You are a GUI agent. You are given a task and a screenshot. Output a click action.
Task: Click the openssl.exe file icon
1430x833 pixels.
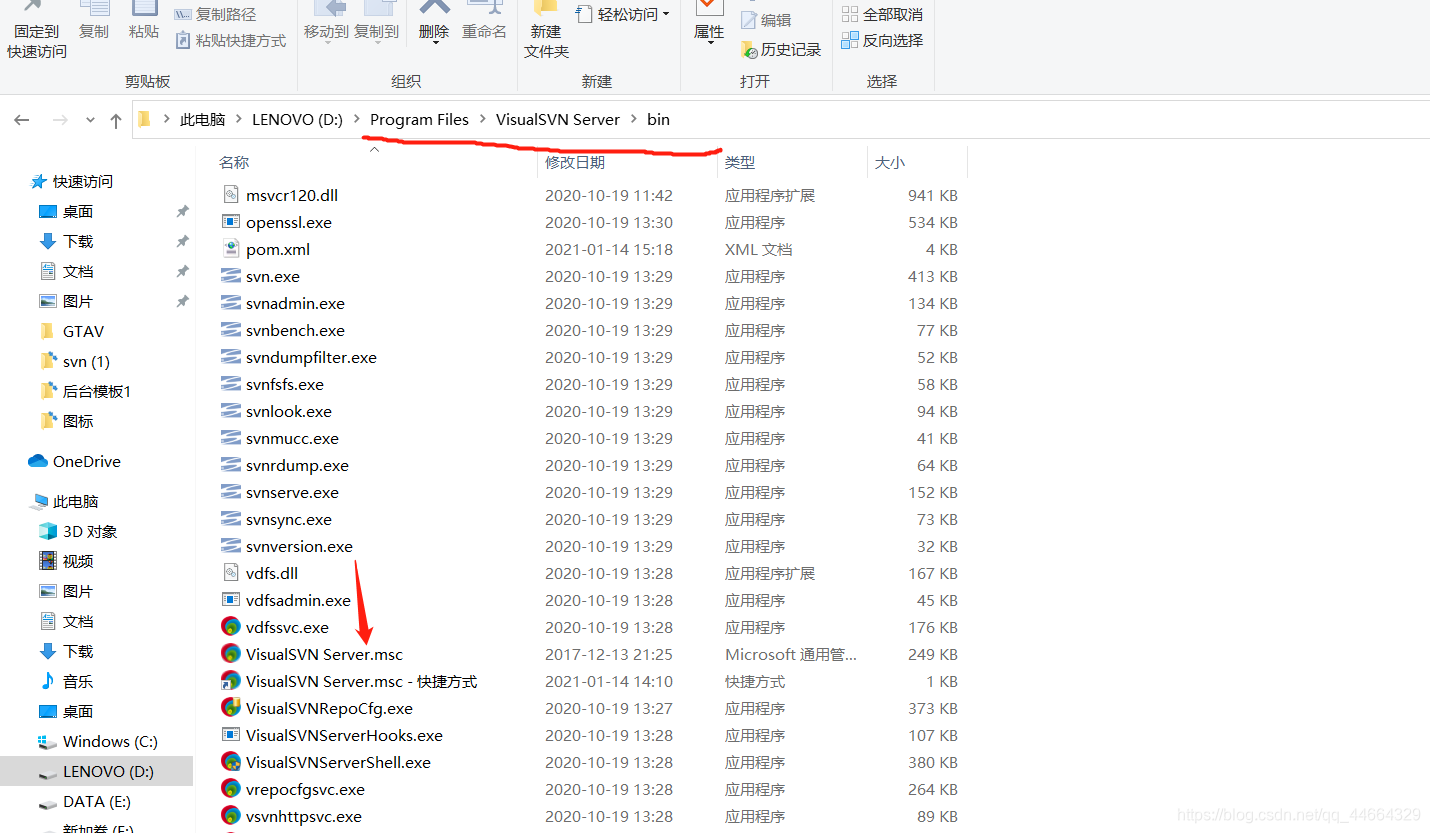tap(231, 222)
